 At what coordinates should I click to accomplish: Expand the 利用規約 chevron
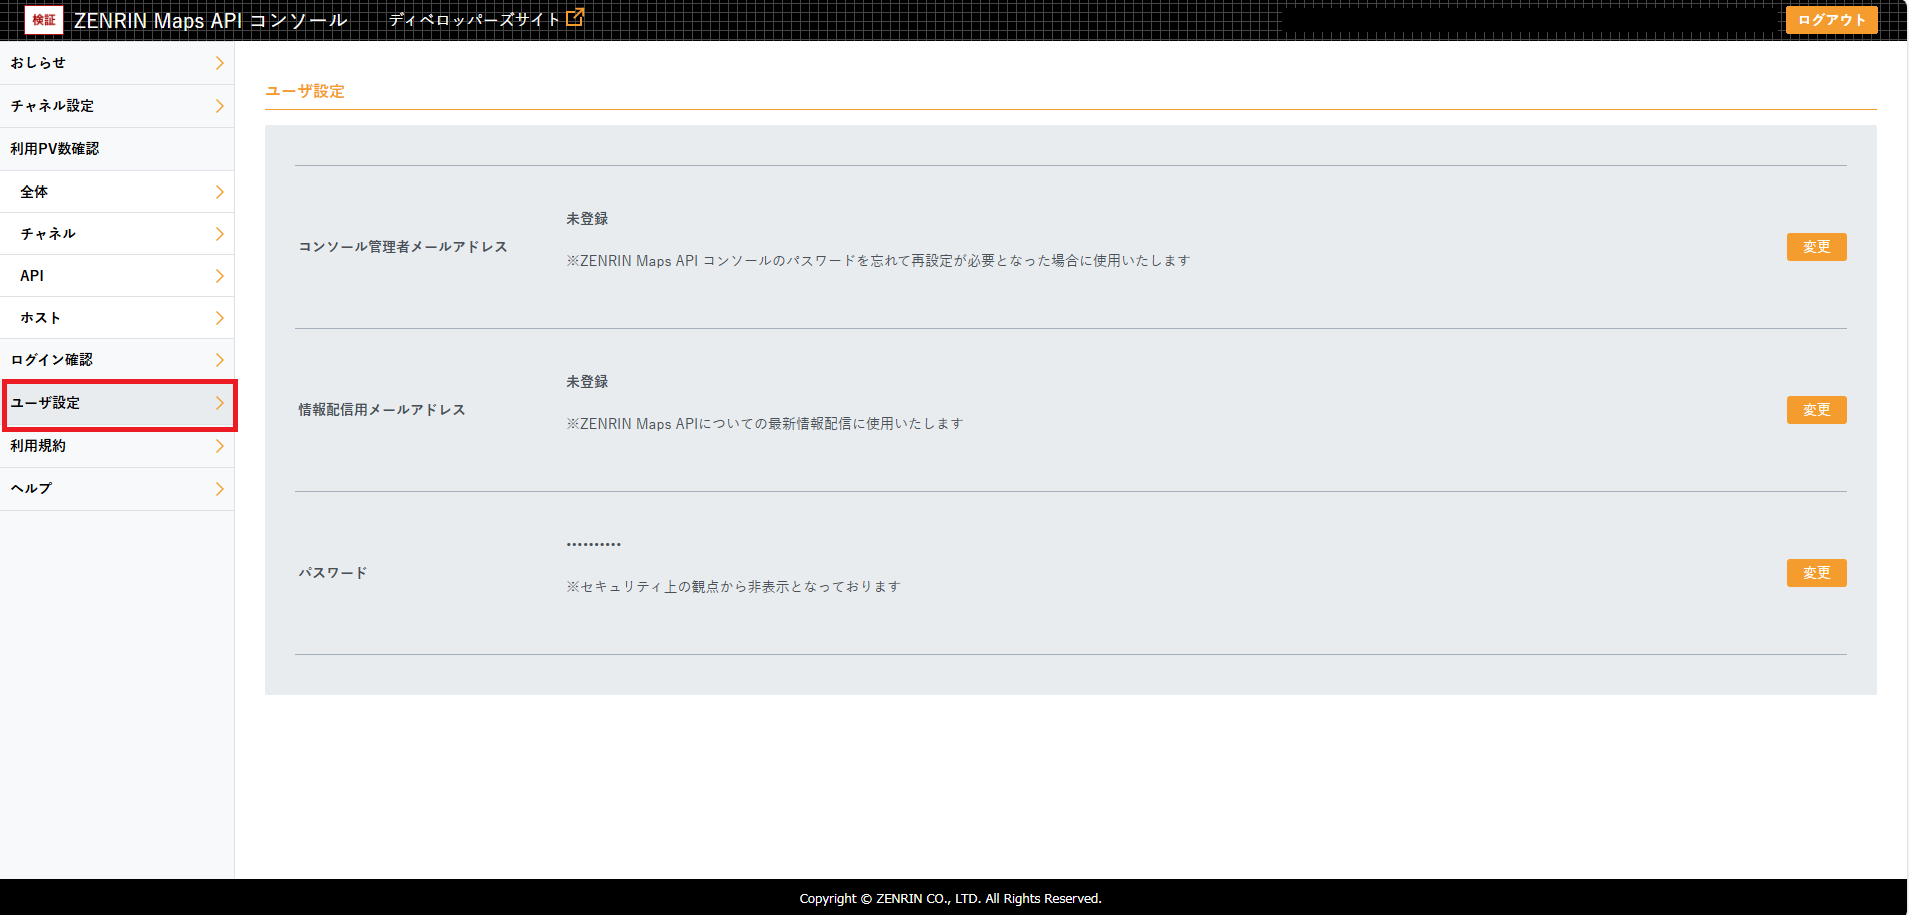click(x=219, y=446)
